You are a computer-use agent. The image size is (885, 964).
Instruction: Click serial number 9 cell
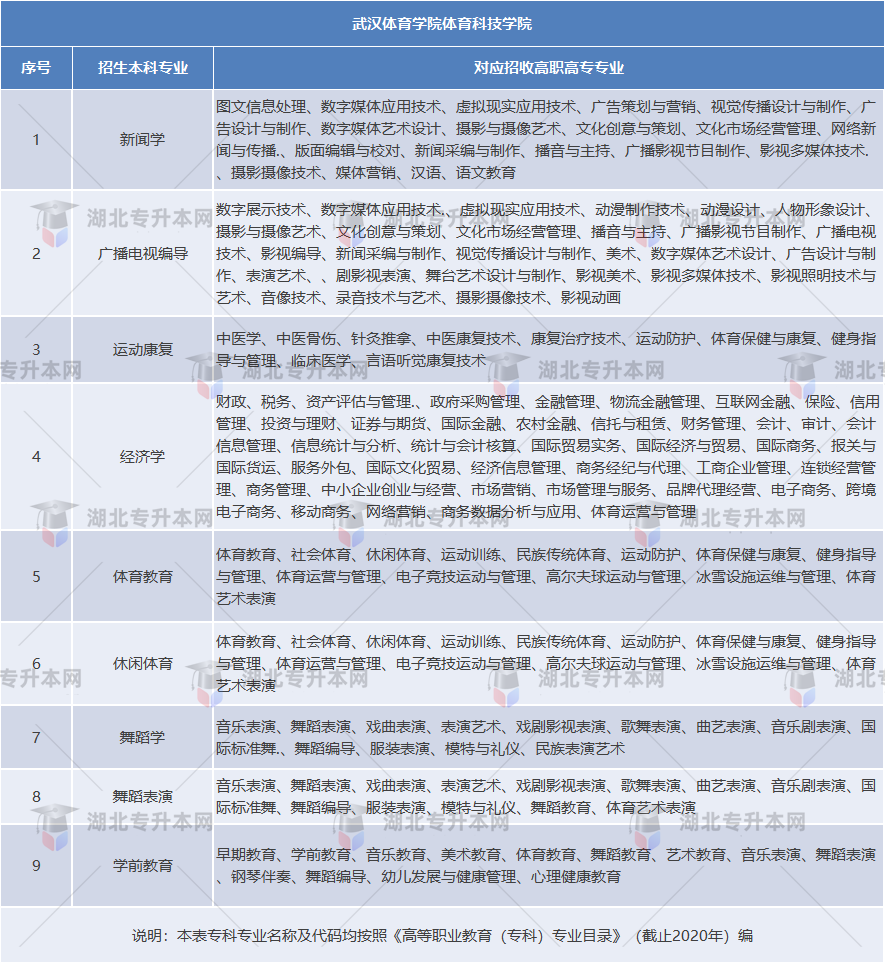click(36, 866)
